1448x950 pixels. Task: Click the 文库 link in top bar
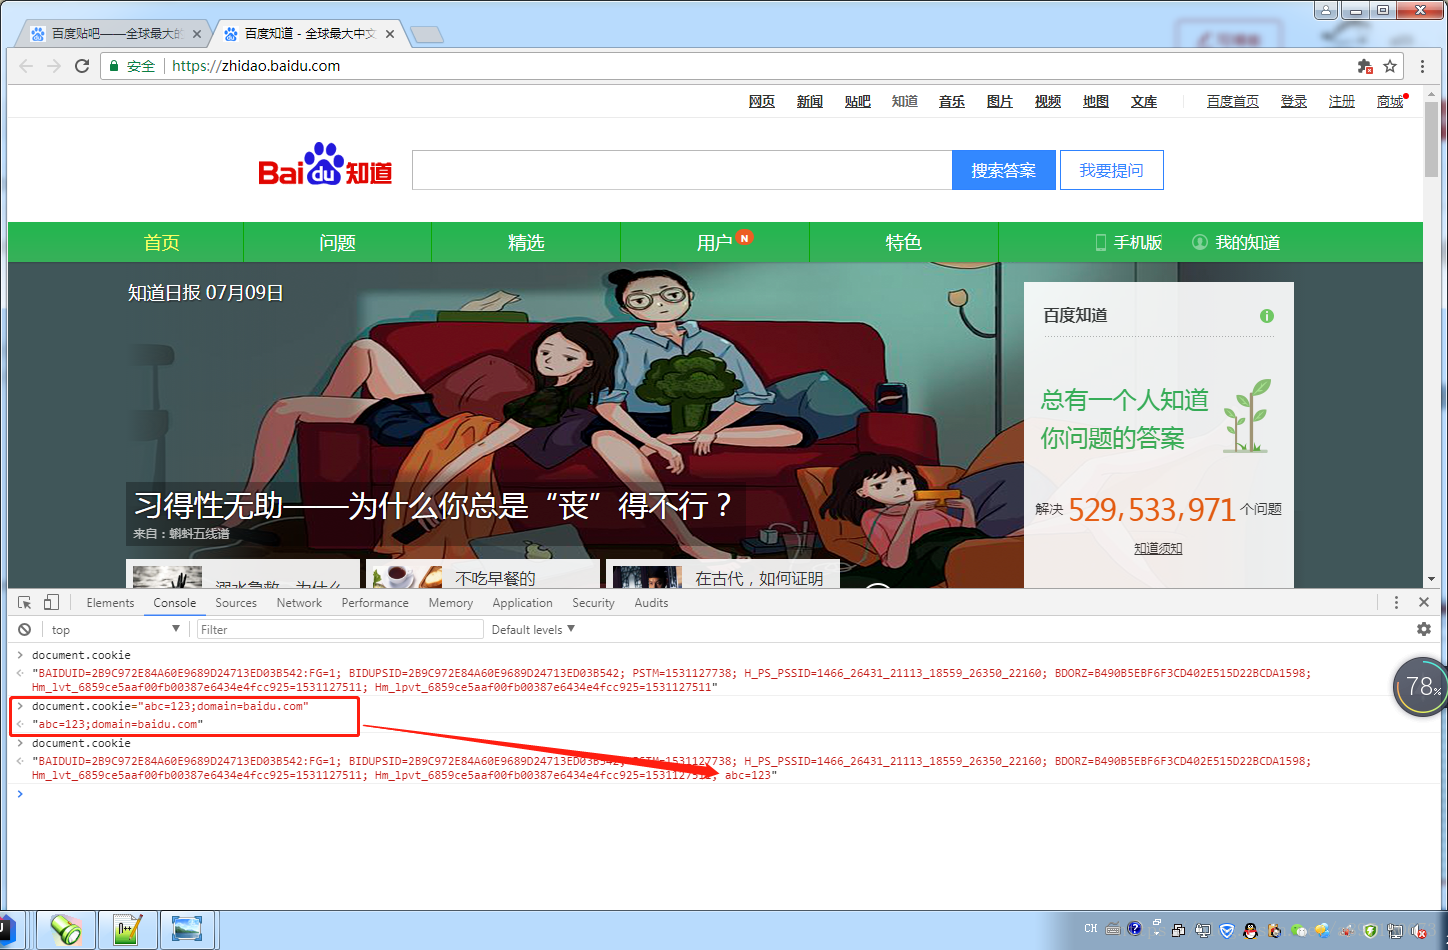pos(1144,102)
